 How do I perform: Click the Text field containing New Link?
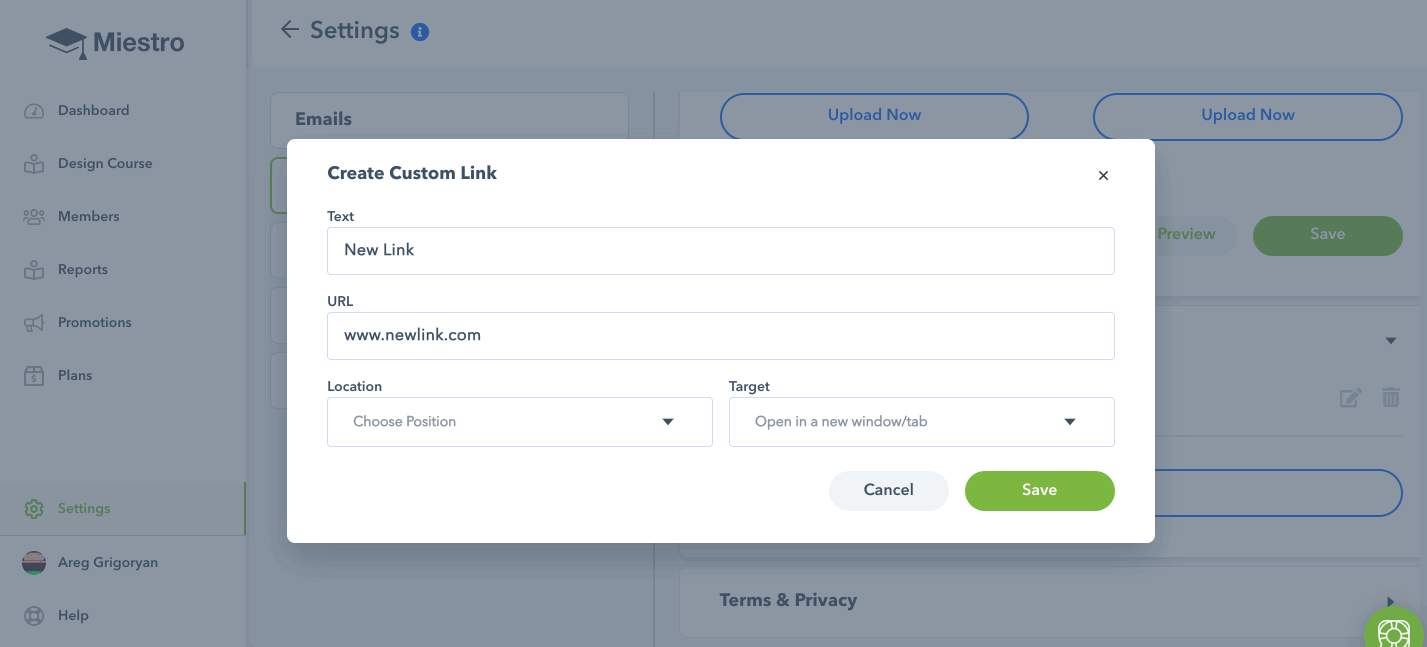coord(721,251)
